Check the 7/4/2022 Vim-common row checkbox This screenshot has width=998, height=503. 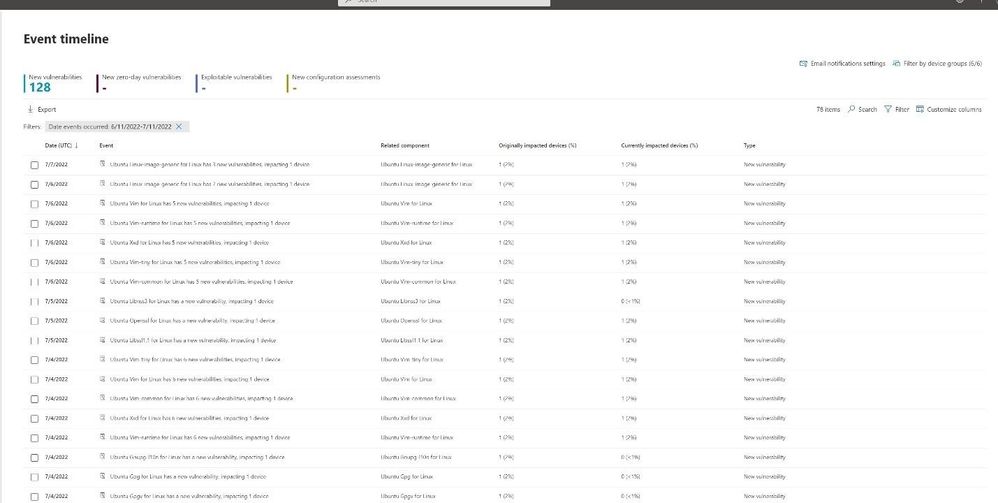34,399
